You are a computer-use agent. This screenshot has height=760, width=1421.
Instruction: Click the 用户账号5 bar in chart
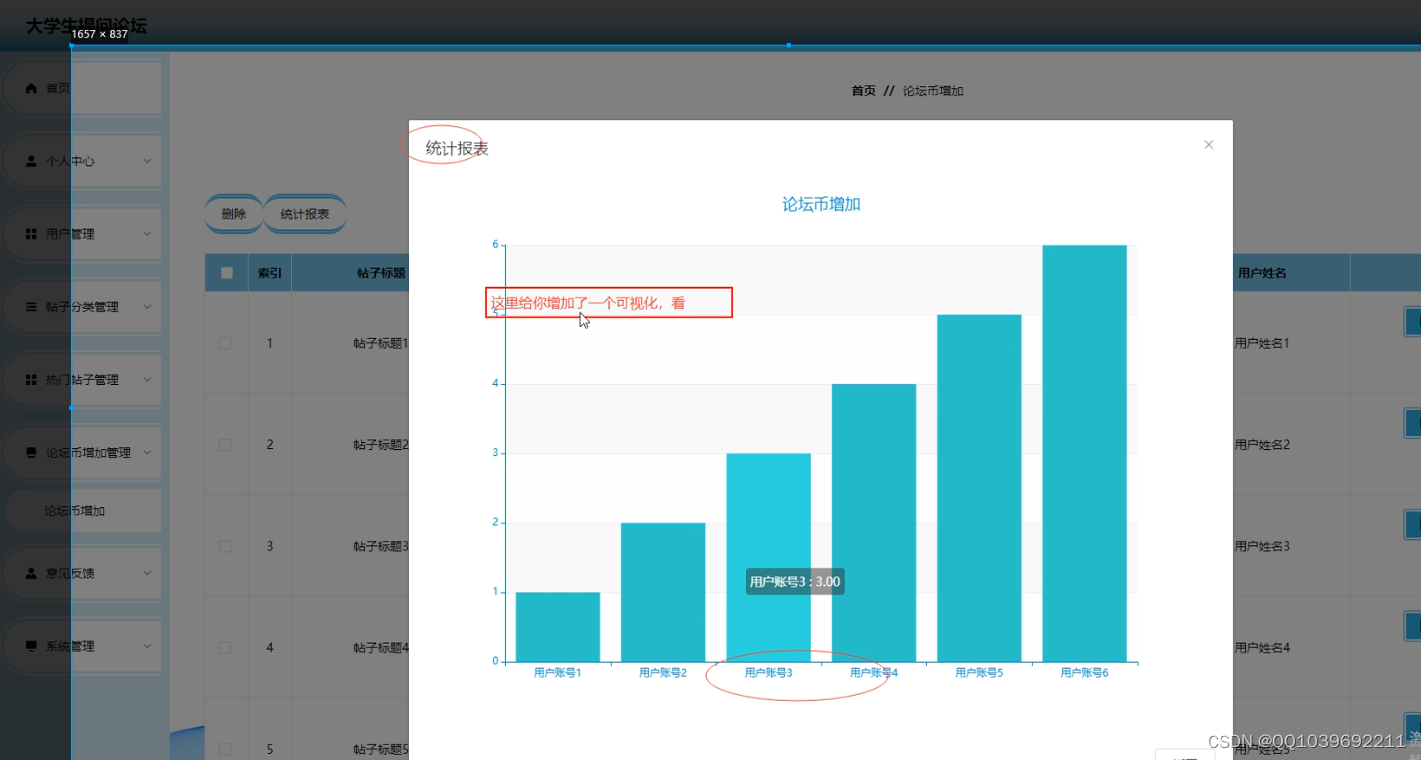(x=979, y=488)
